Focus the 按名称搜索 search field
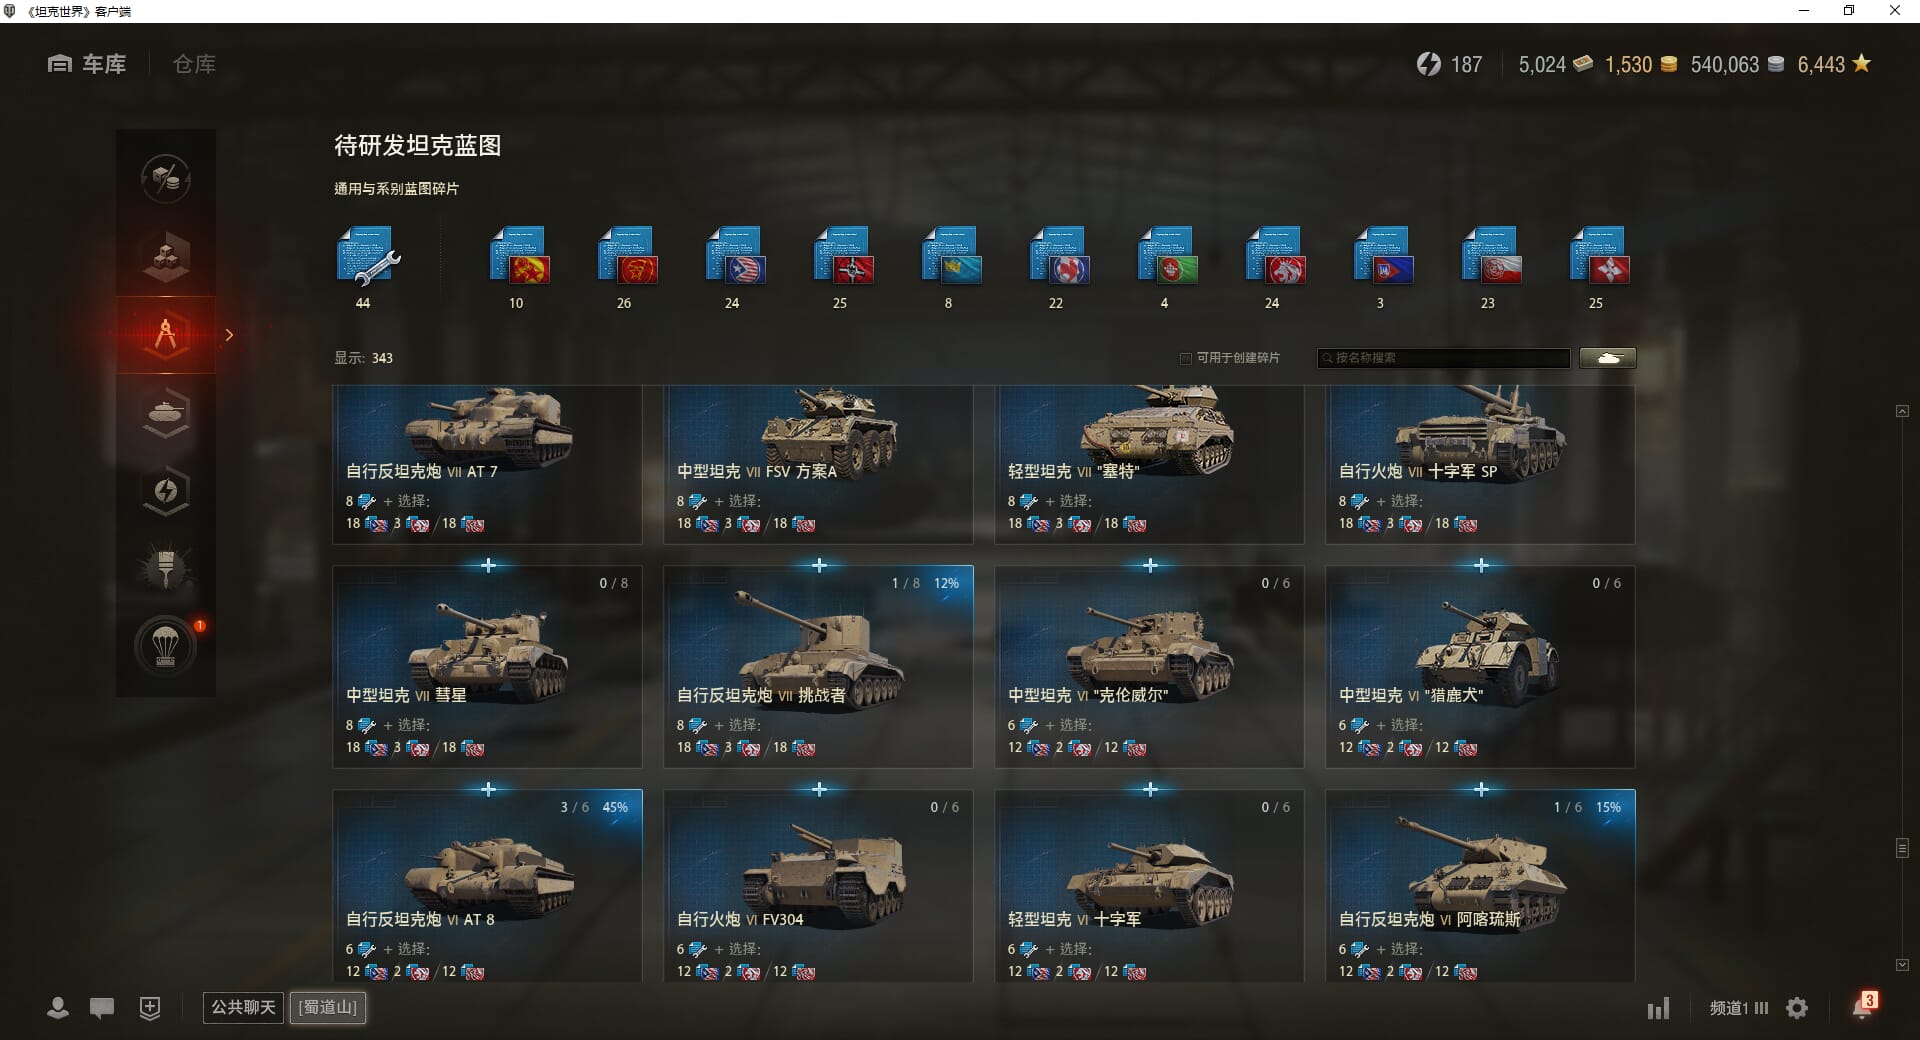Viewport: 1920px width, 1040px height. click(1443, 358)
